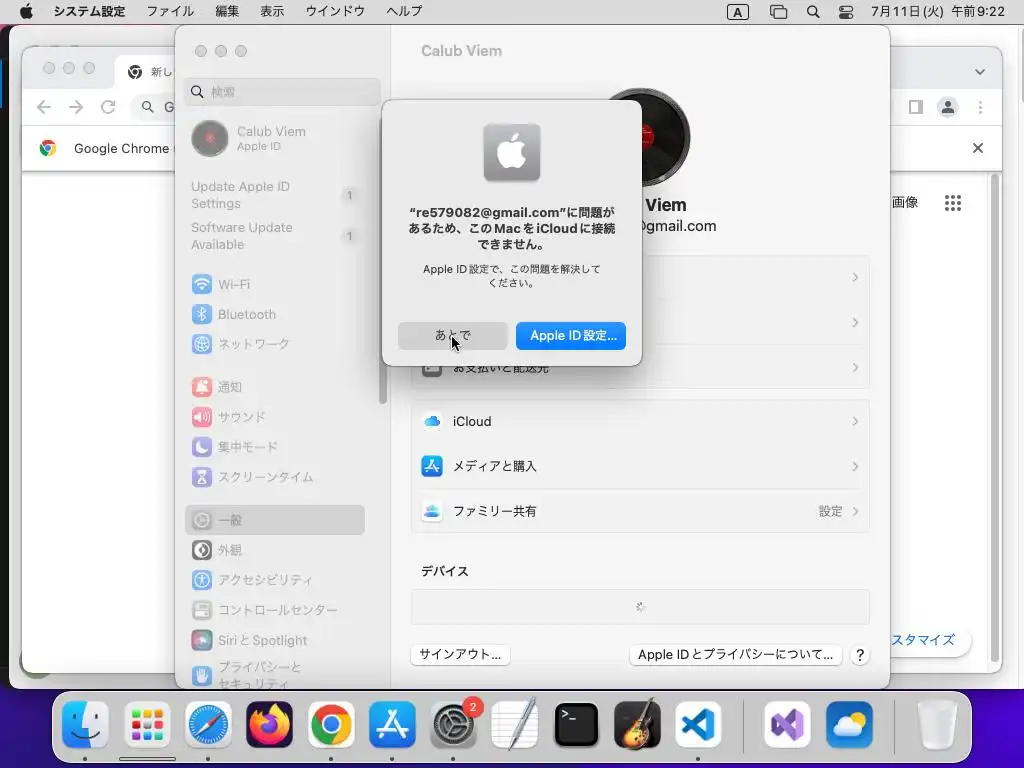Open the ファミリー共有 設定 row

(x=640, y=511)
